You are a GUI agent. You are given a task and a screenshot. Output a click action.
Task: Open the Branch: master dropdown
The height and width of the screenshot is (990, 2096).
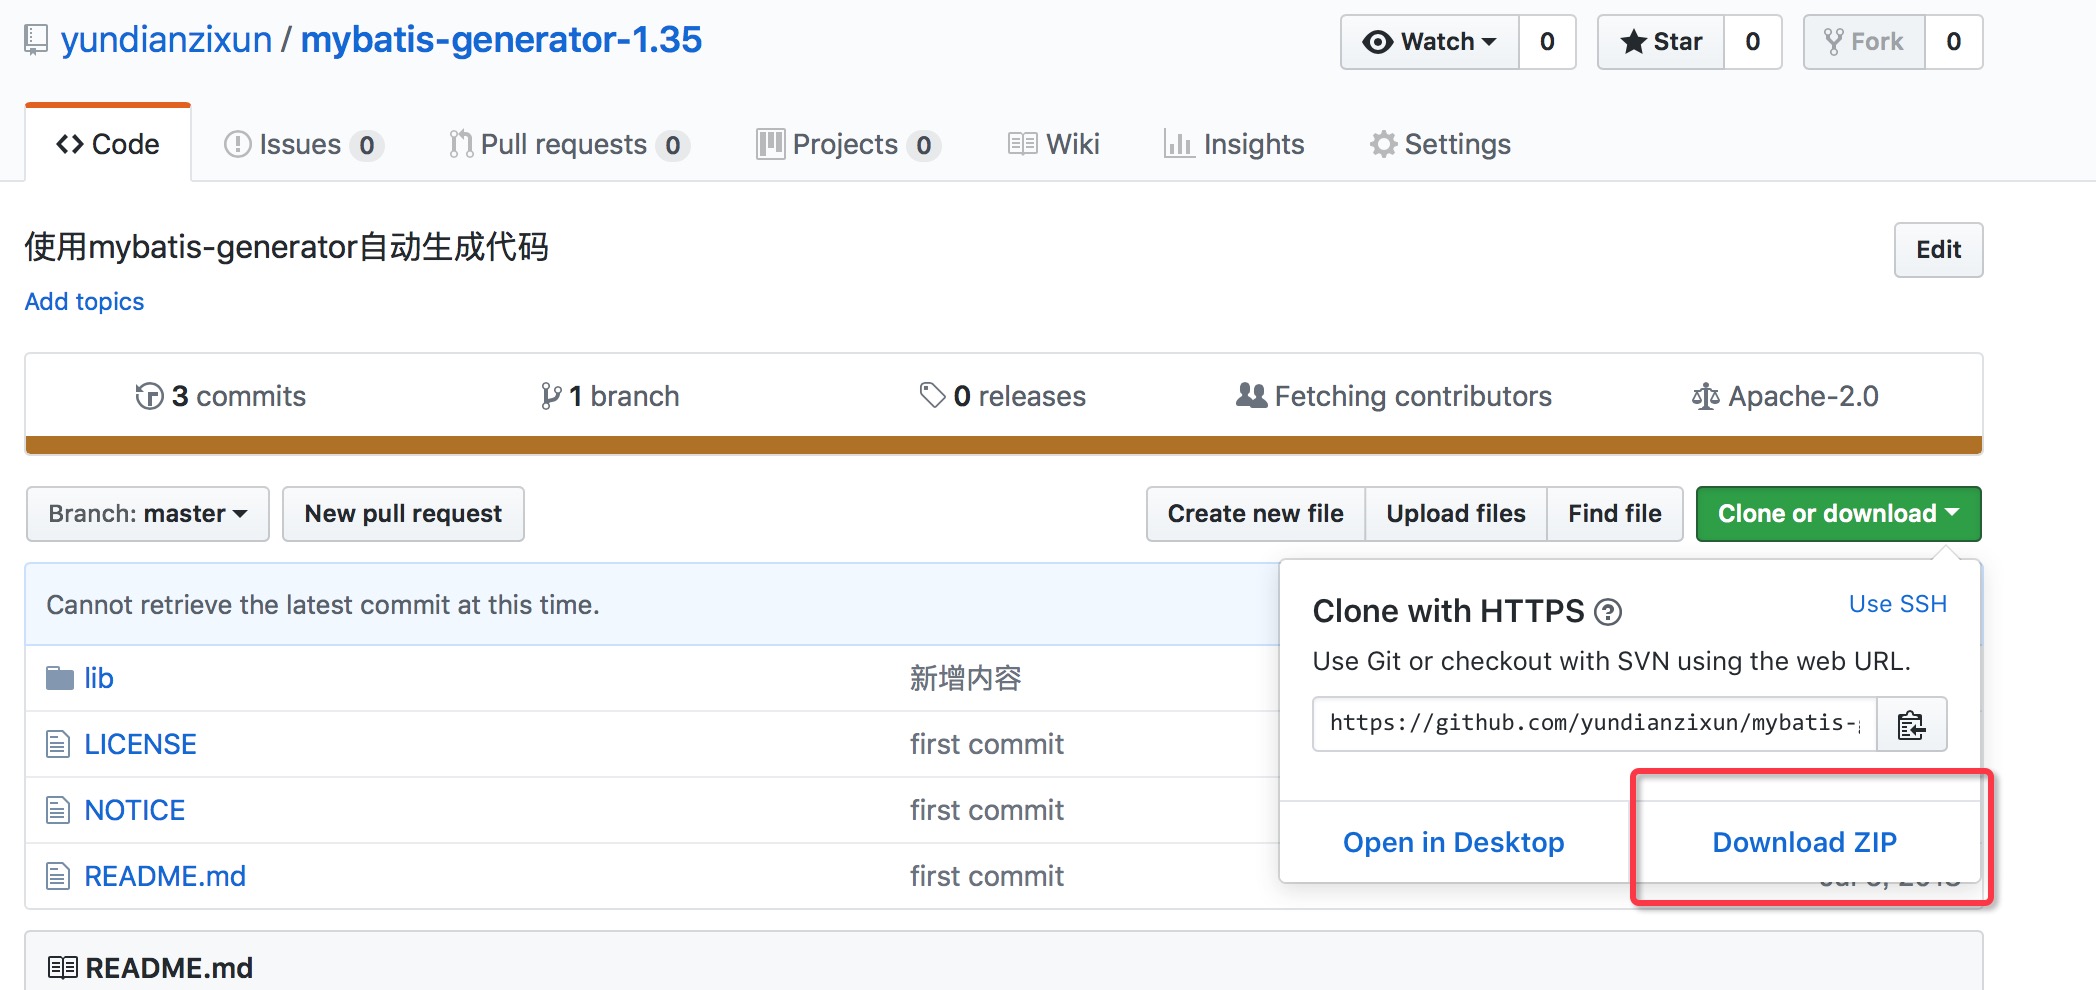[148, 514]
